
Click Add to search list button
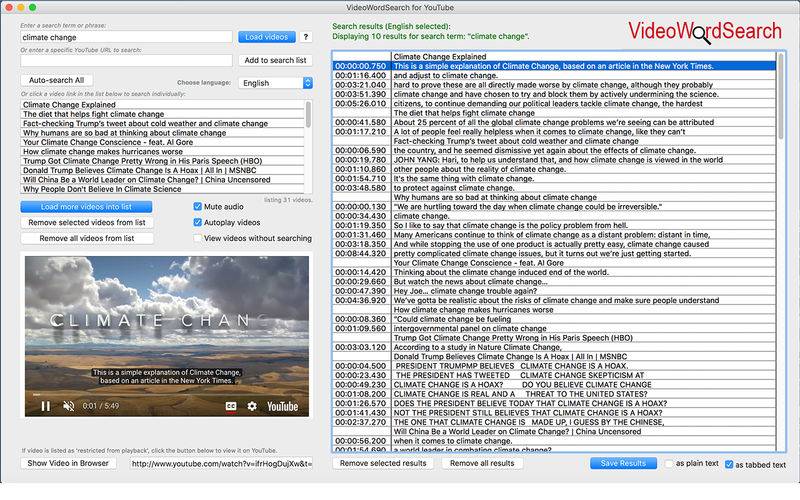click(276, 60)
